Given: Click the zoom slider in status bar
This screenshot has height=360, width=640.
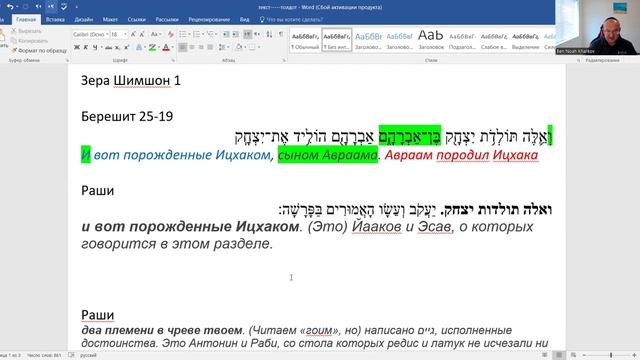Looking at the screenshot, I should click(x=611, y=356).
